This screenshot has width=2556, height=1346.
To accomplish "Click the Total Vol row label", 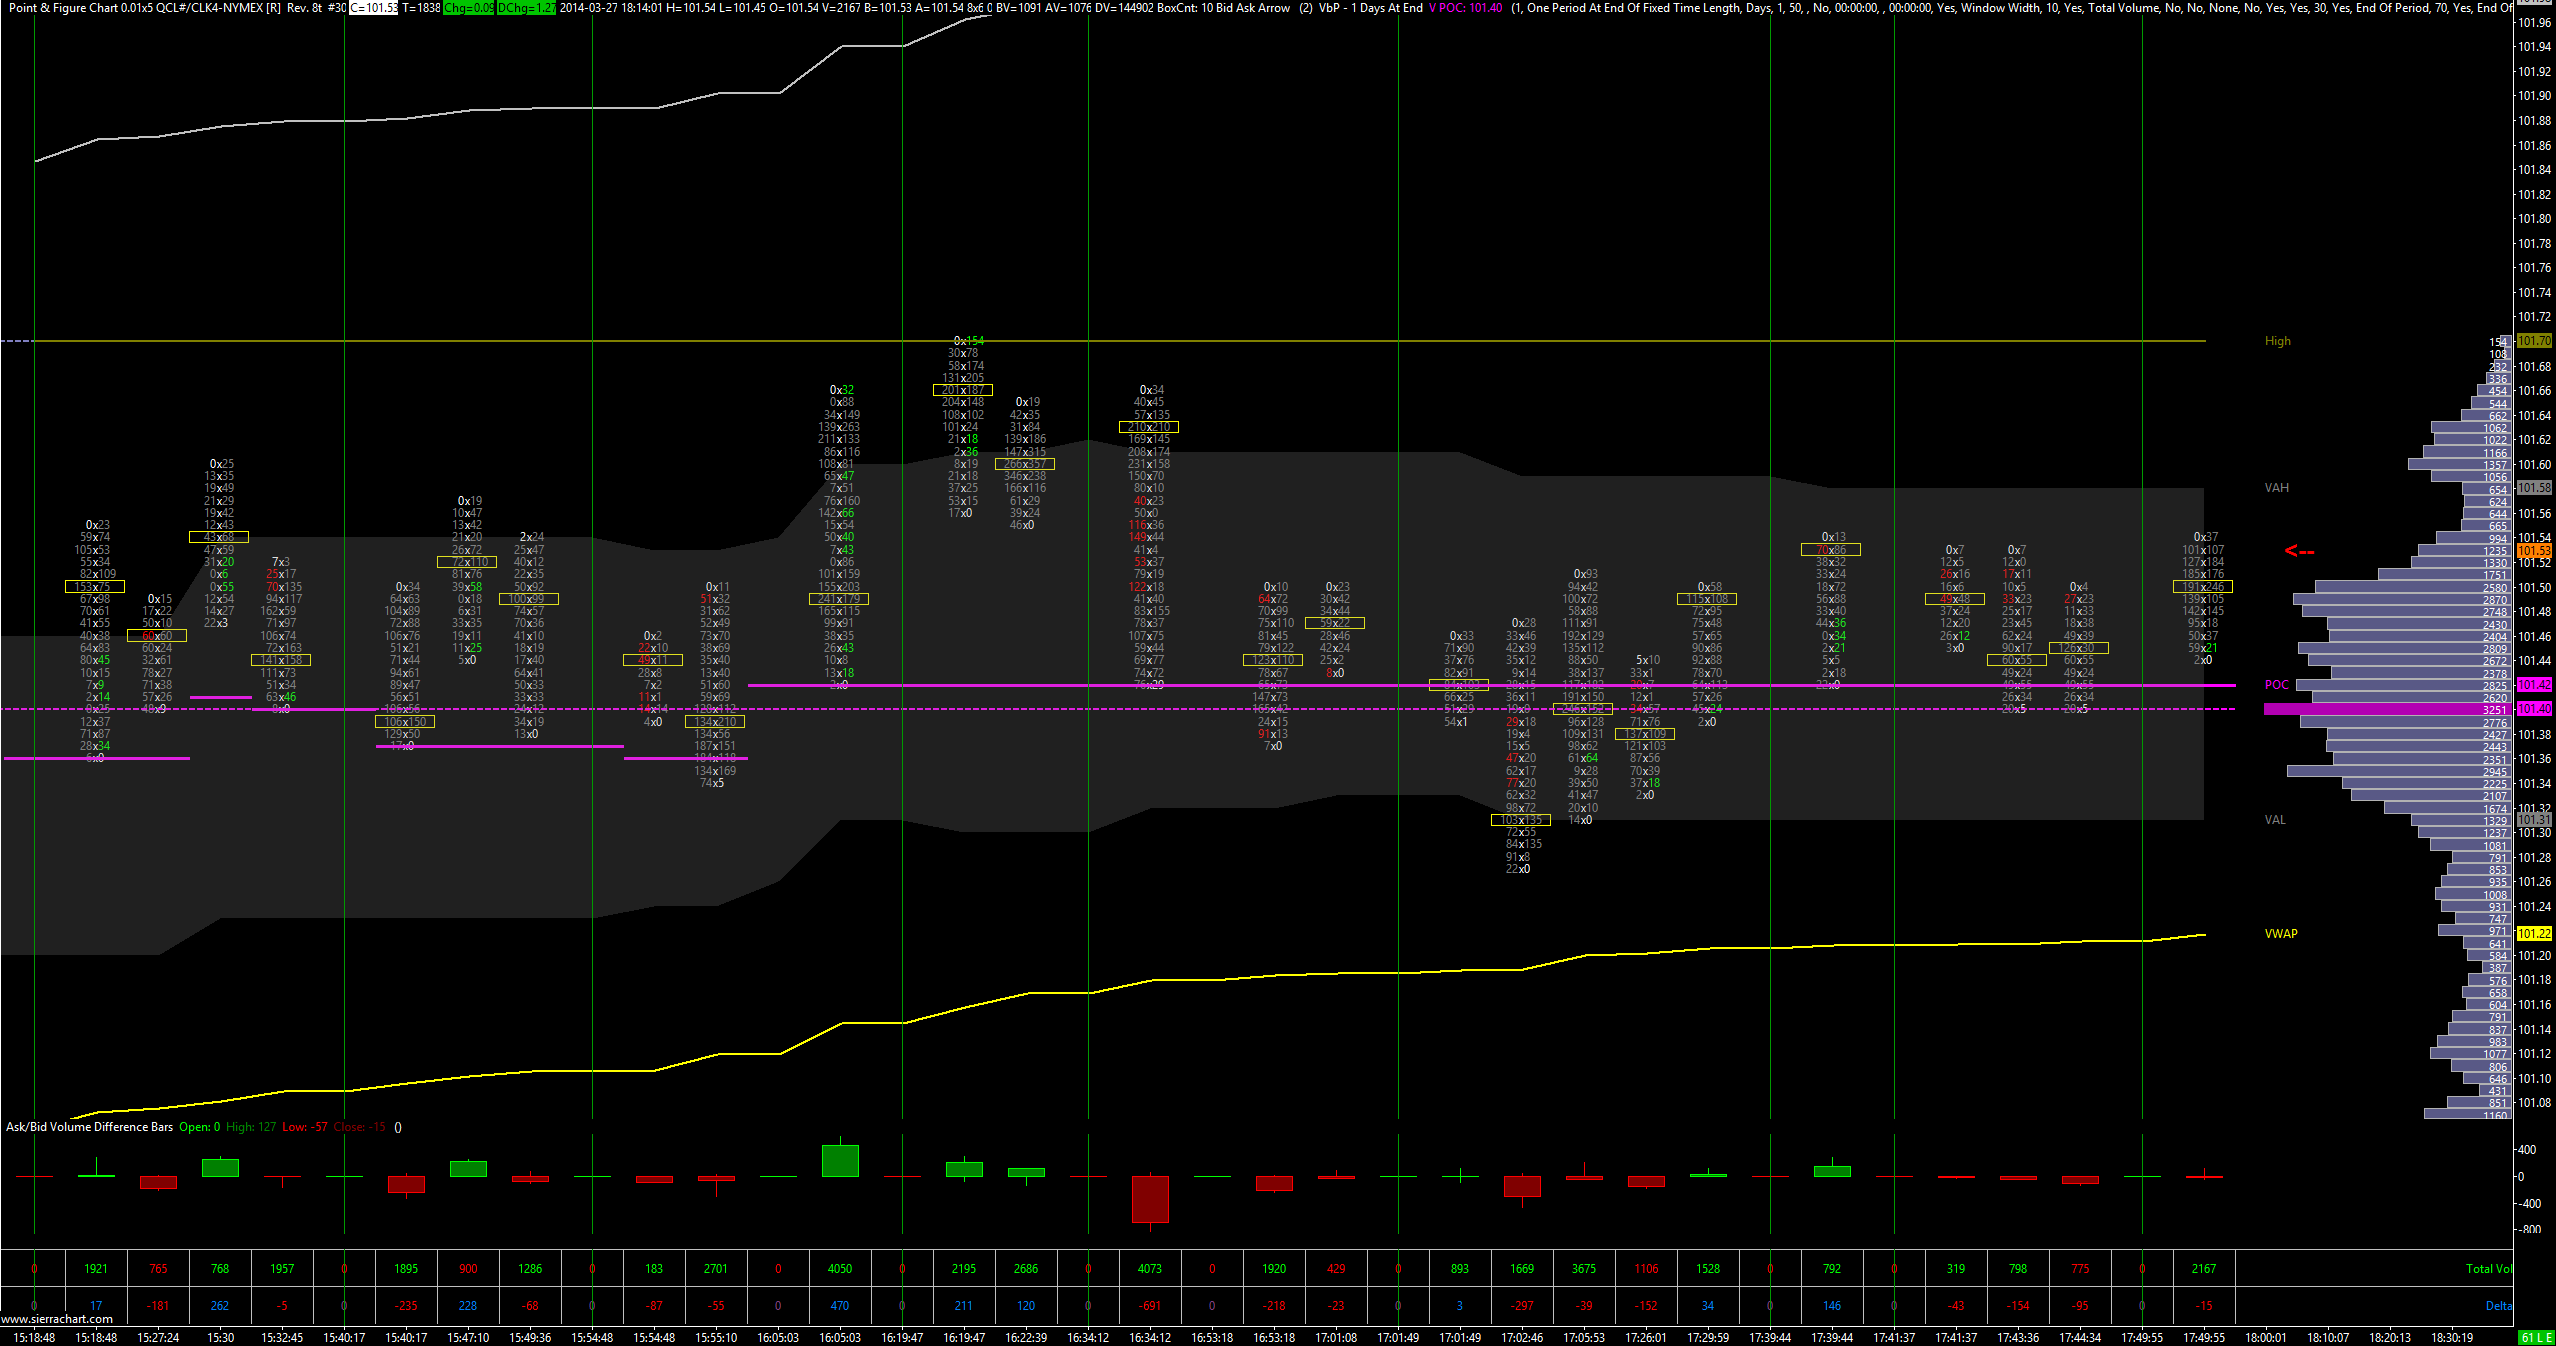I will (x=2488, y=1269).
